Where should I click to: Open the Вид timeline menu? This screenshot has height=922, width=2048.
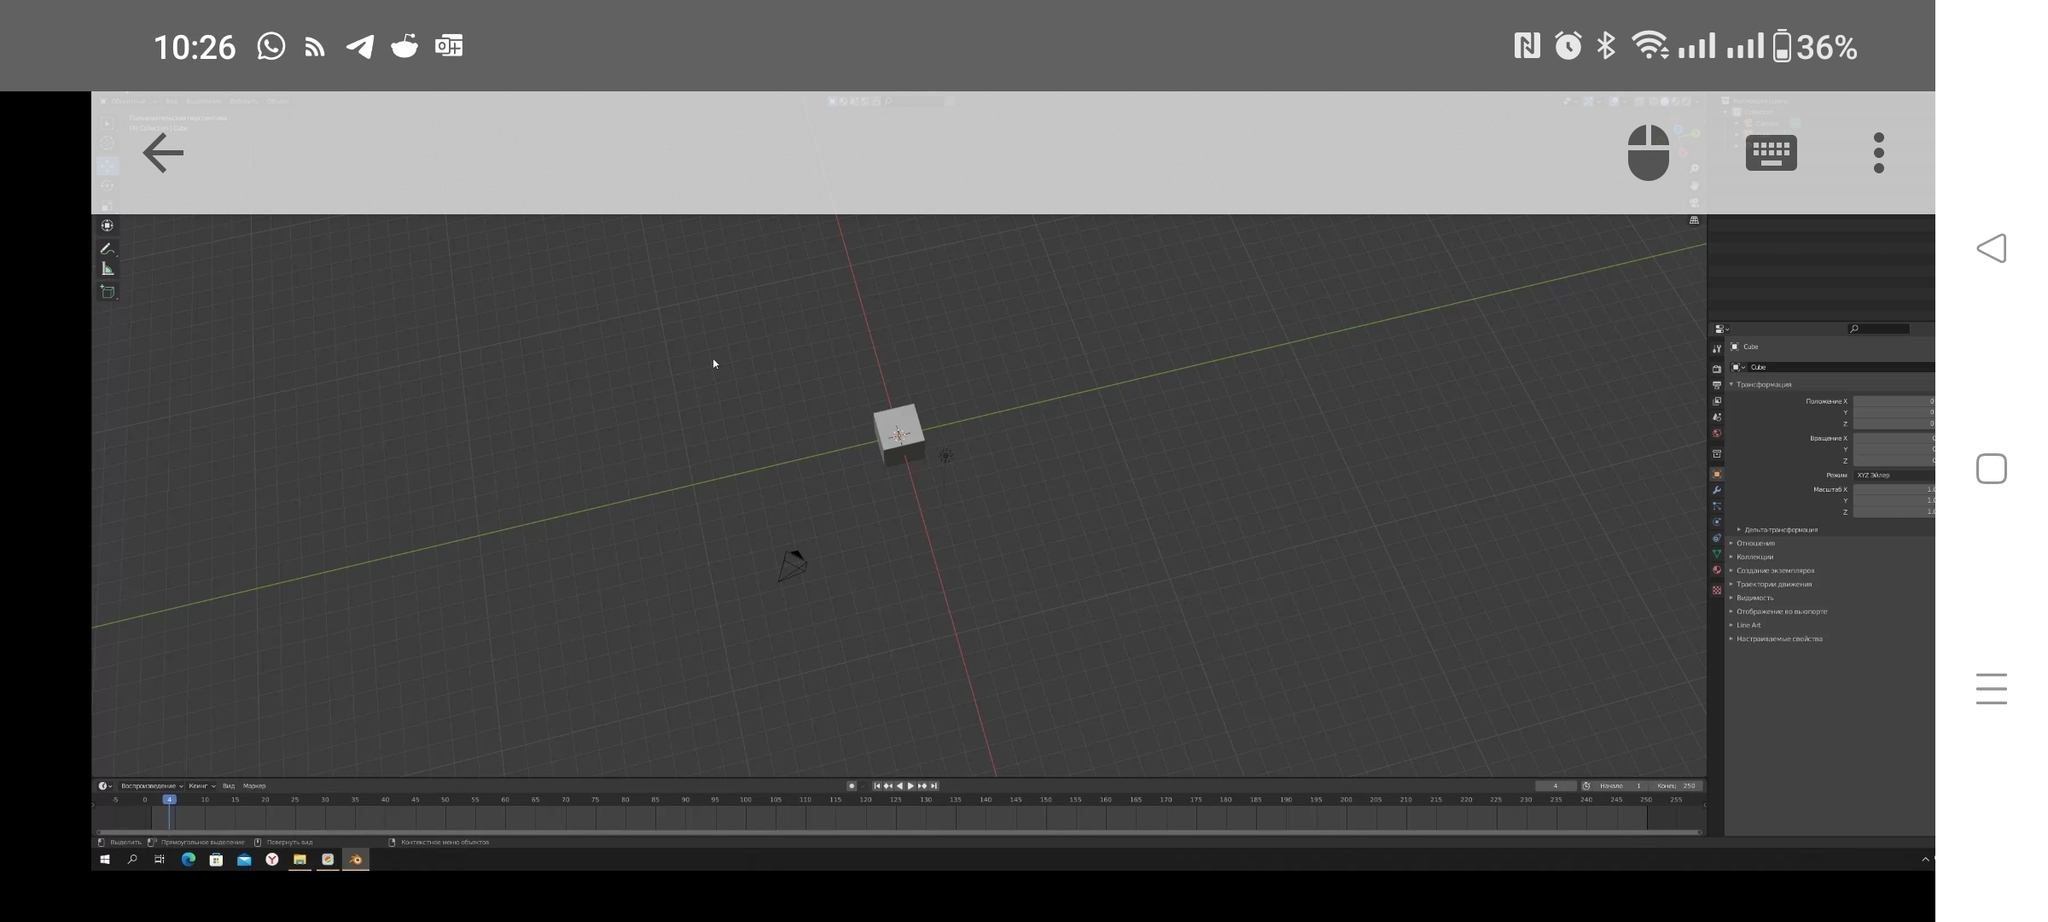pos(228,786)
